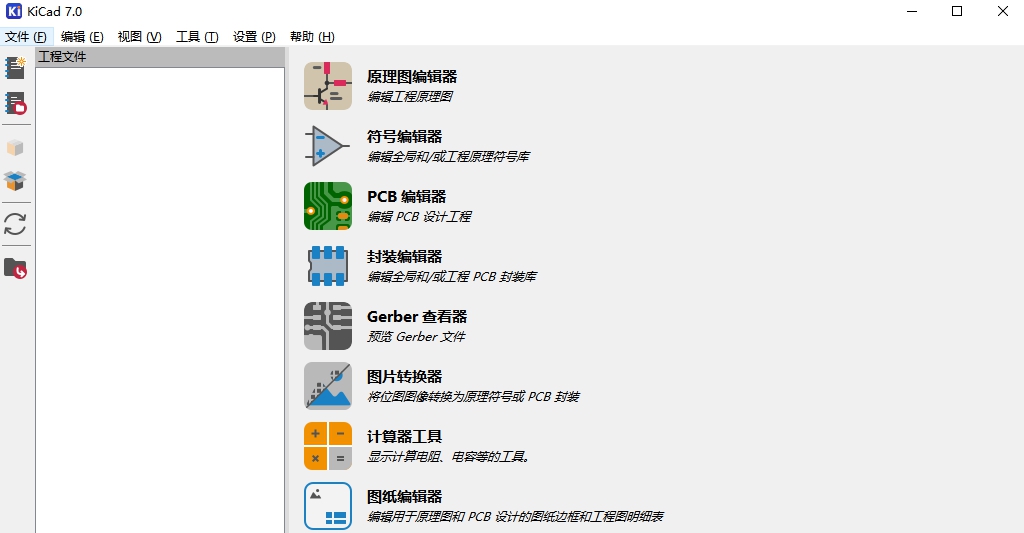Click the 原理图编辑器 title text

click(412, 76)
